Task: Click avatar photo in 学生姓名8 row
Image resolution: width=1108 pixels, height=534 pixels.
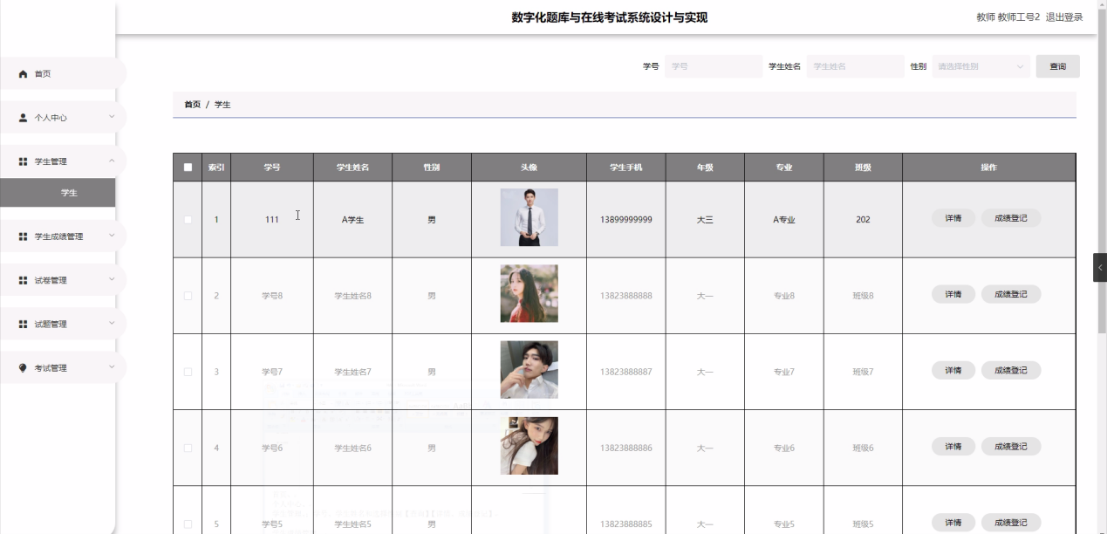Action: [529, 294]
